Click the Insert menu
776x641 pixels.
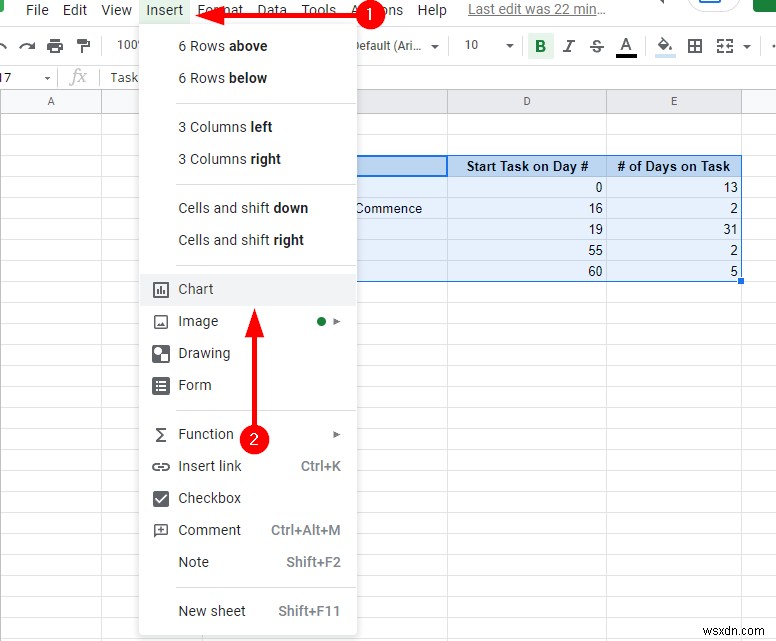click(x=164, y=10)
